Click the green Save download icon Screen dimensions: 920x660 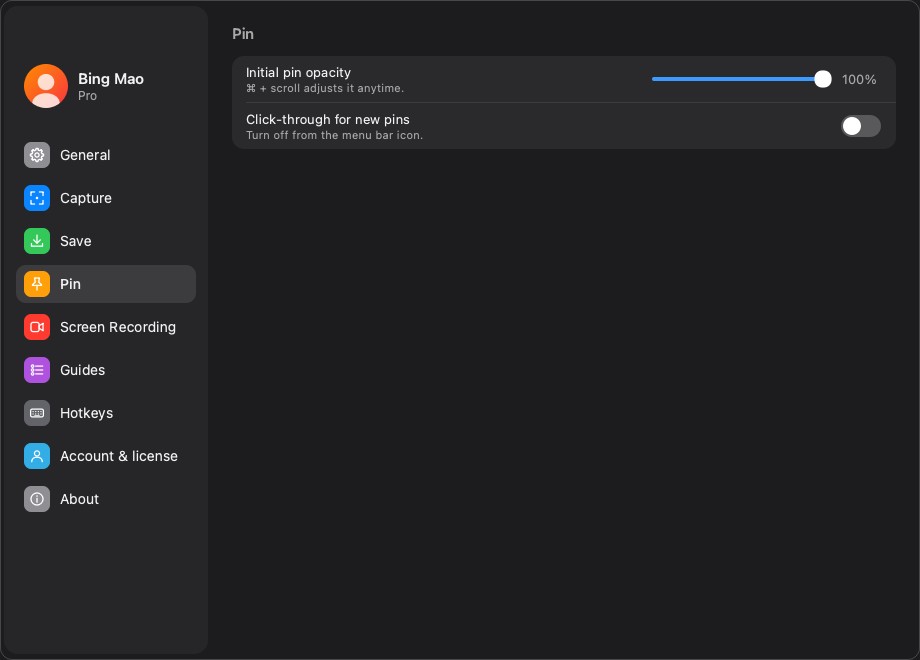click(x=37, y=241)
